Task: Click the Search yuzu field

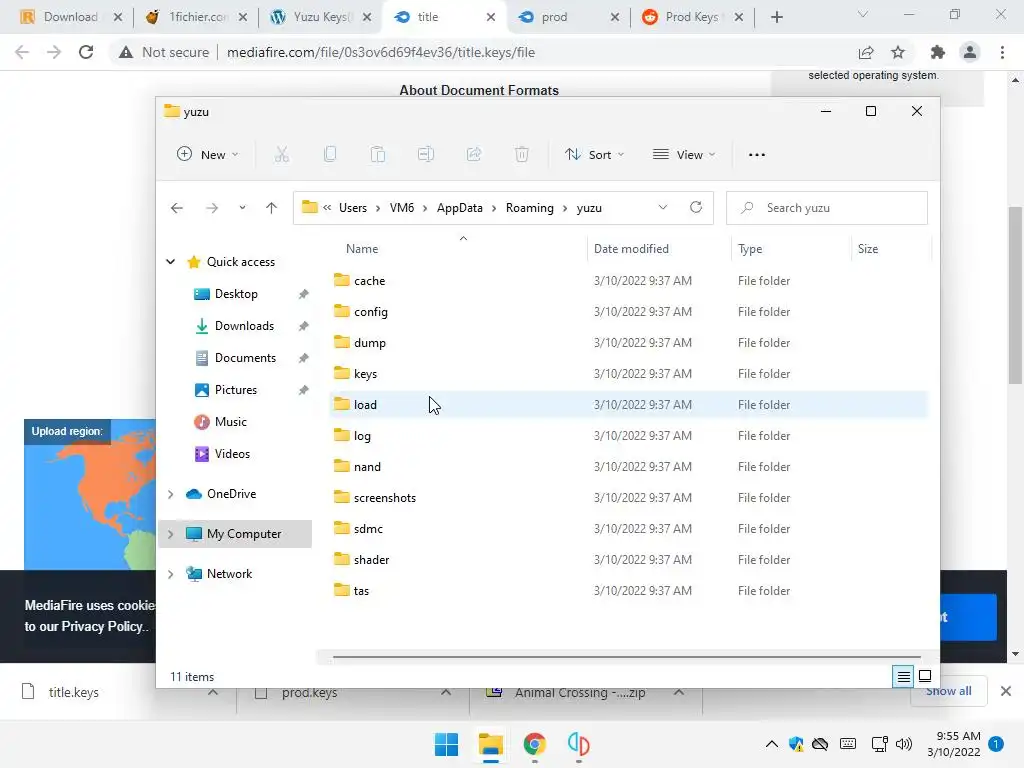Action: tap(827, 208)
